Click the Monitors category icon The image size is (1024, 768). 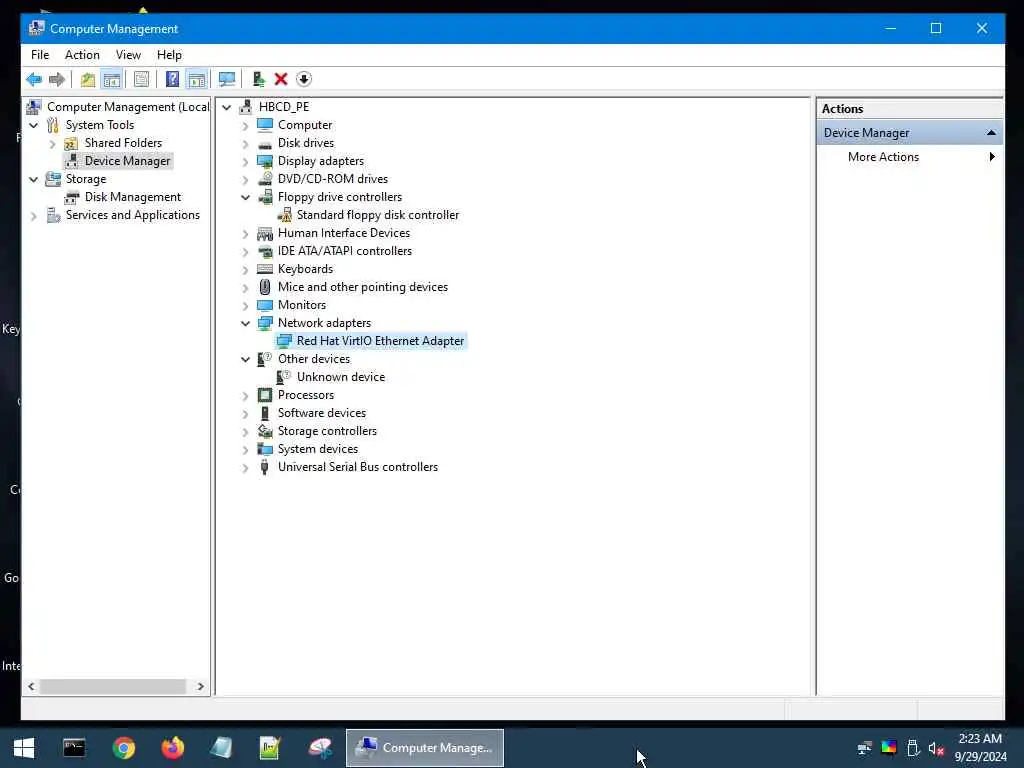264,305
